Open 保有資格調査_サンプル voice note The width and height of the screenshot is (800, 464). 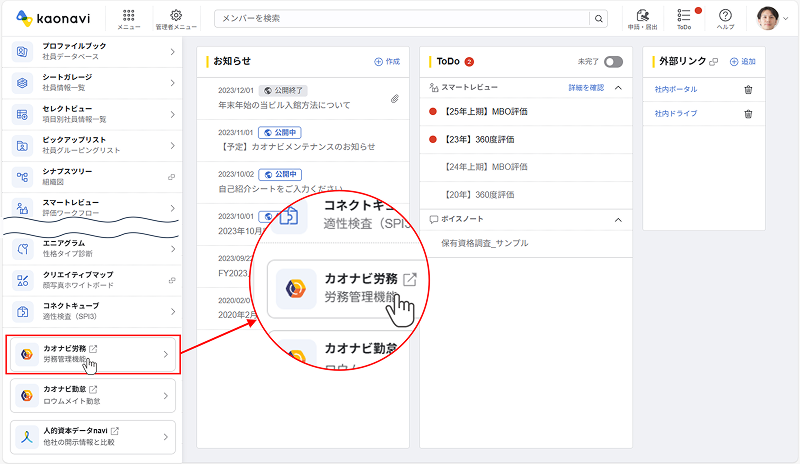point(484,243)
